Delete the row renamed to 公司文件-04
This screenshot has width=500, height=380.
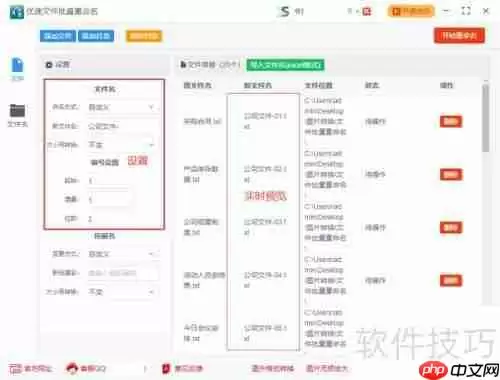451,280
